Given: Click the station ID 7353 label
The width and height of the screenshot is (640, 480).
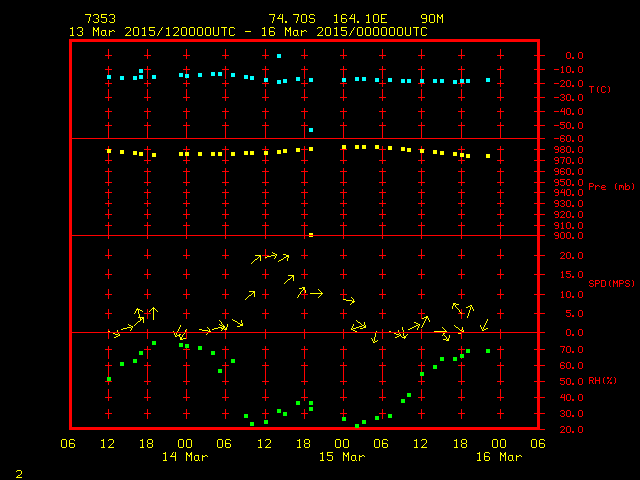Looking at the screenshot, I should coord(99,19).
